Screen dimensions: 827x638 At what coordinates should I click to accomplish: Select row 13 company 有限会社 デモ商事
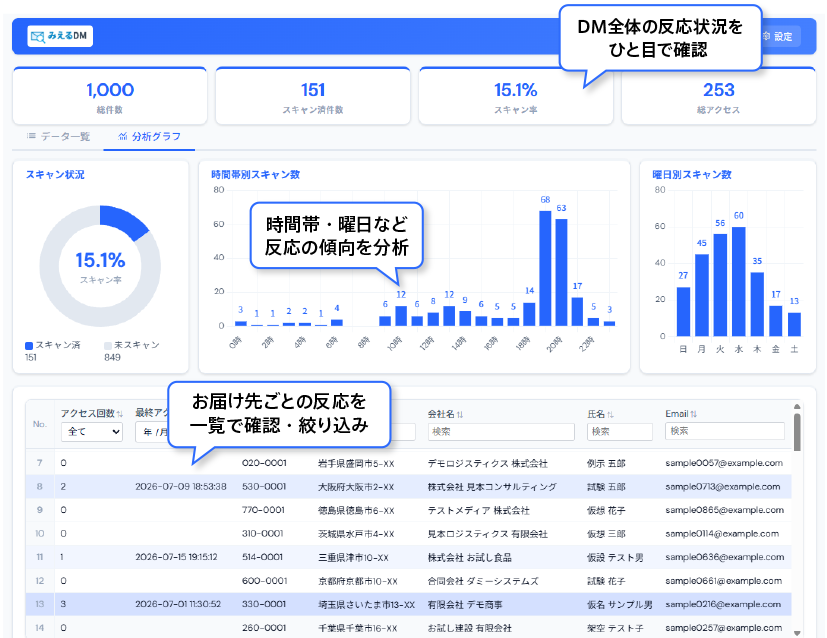pos(465,605)
